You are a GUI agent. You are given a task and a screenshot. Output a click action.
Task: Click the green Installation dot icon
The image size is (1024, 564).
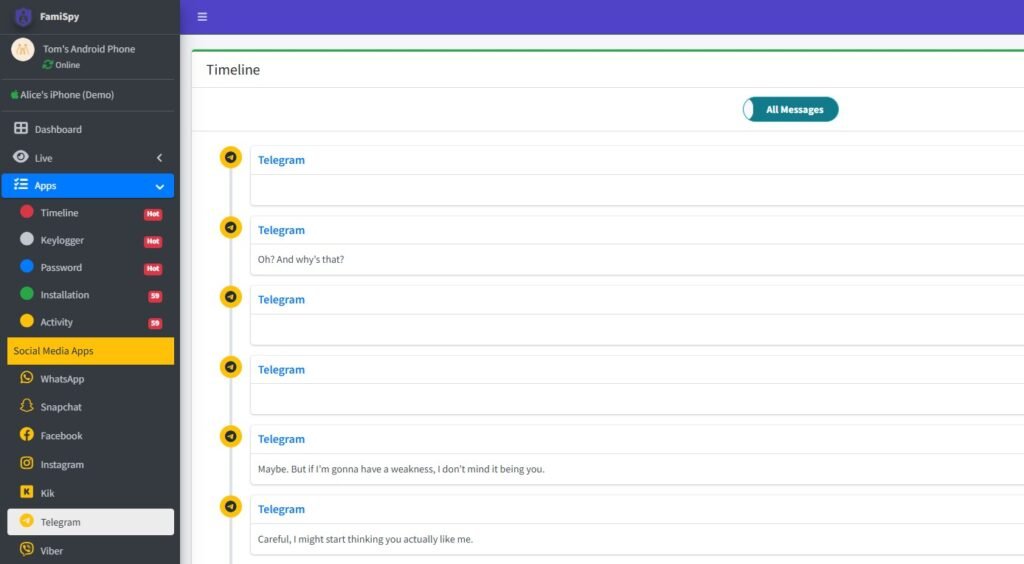tap(27, 294)
